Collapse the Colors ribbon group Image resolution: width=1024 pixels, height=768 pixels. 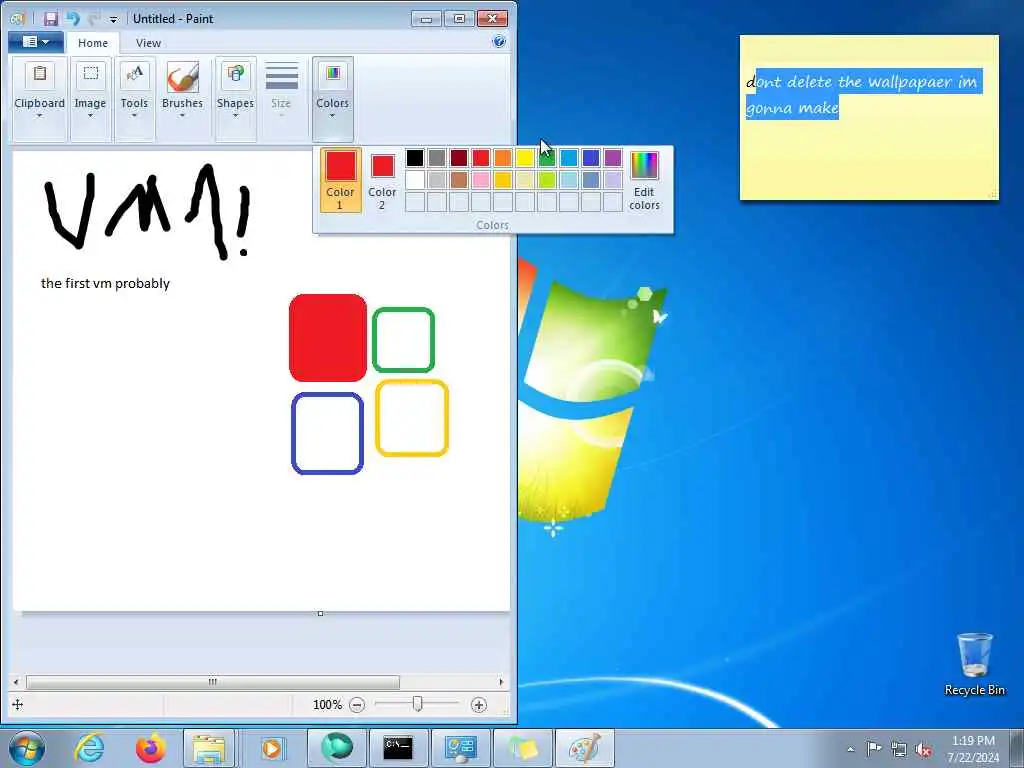click(x=332, y=99)
